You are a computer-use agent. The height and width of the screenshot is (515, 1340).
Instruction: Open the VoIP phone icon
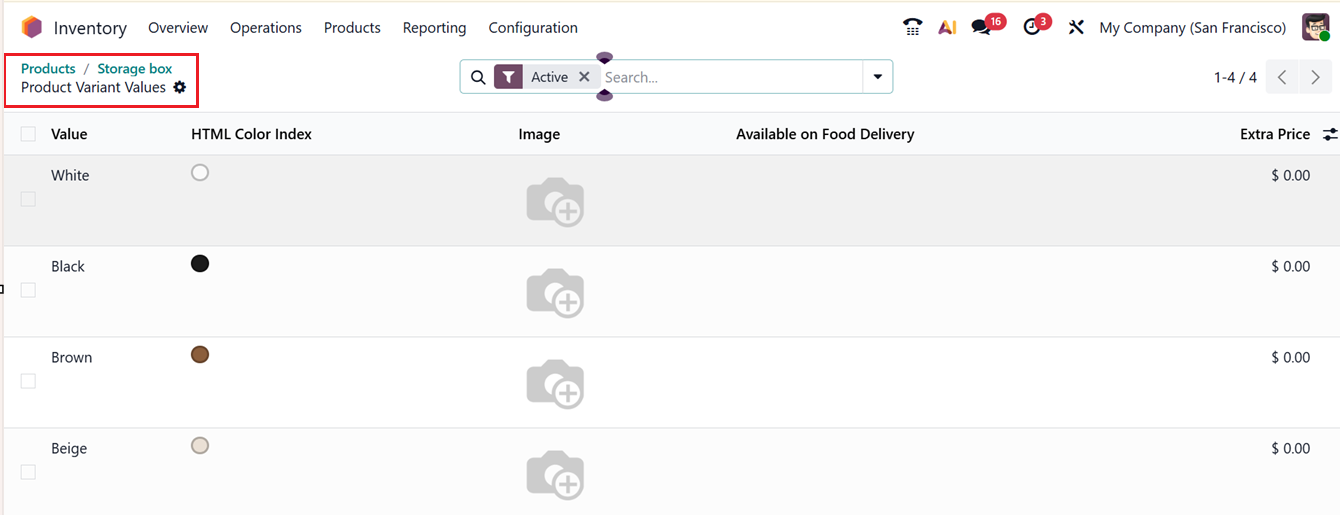coord(912,28)
